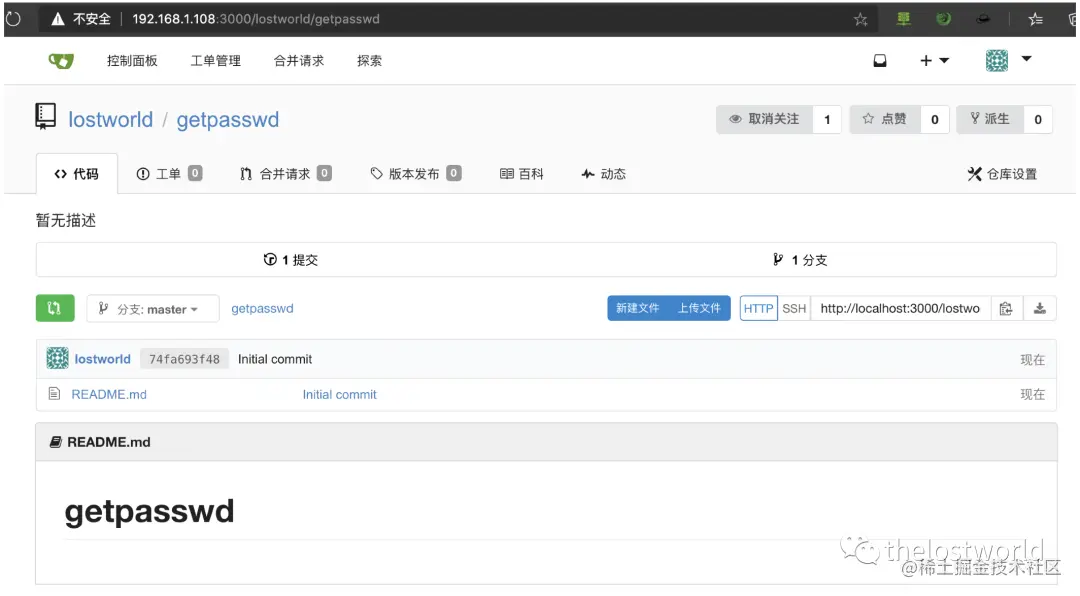Click the 上传文件 upload file button
This screenshot has height=596, width=1080.
[x=699, y=308]
